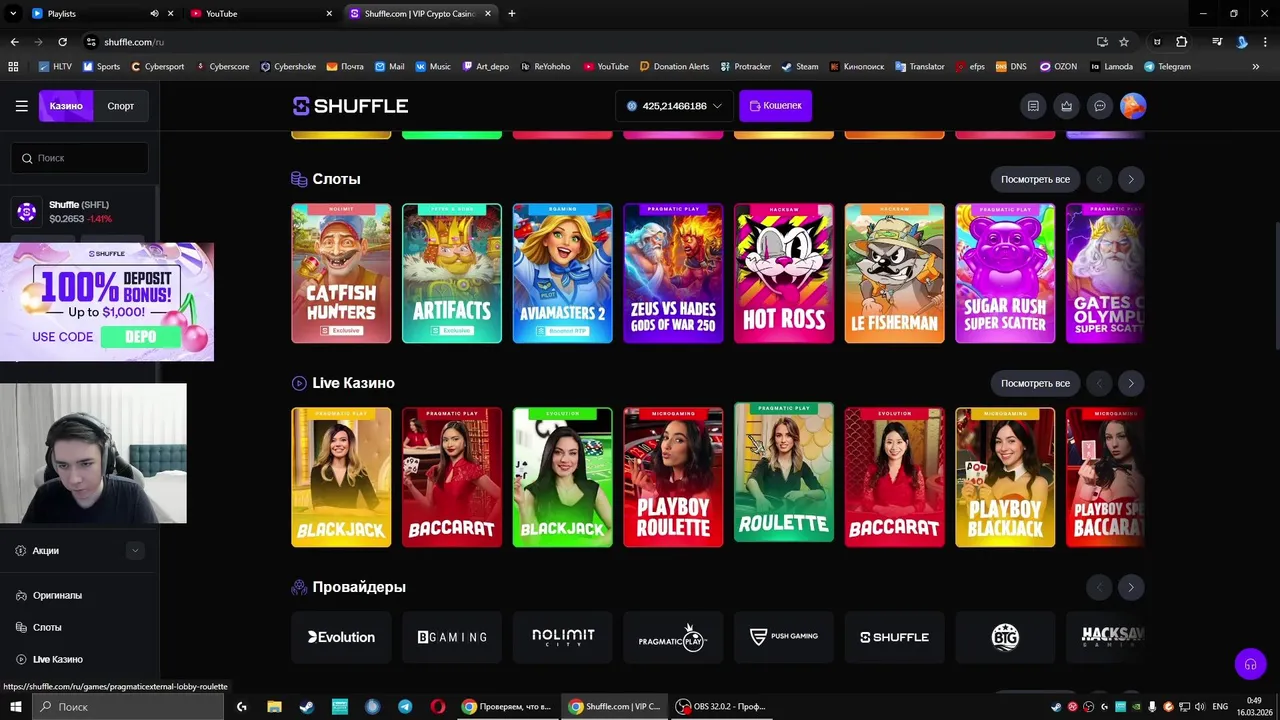Select the Pragmatic Play provider
This screenshot has width=1280, height=720.
(673, 637)
